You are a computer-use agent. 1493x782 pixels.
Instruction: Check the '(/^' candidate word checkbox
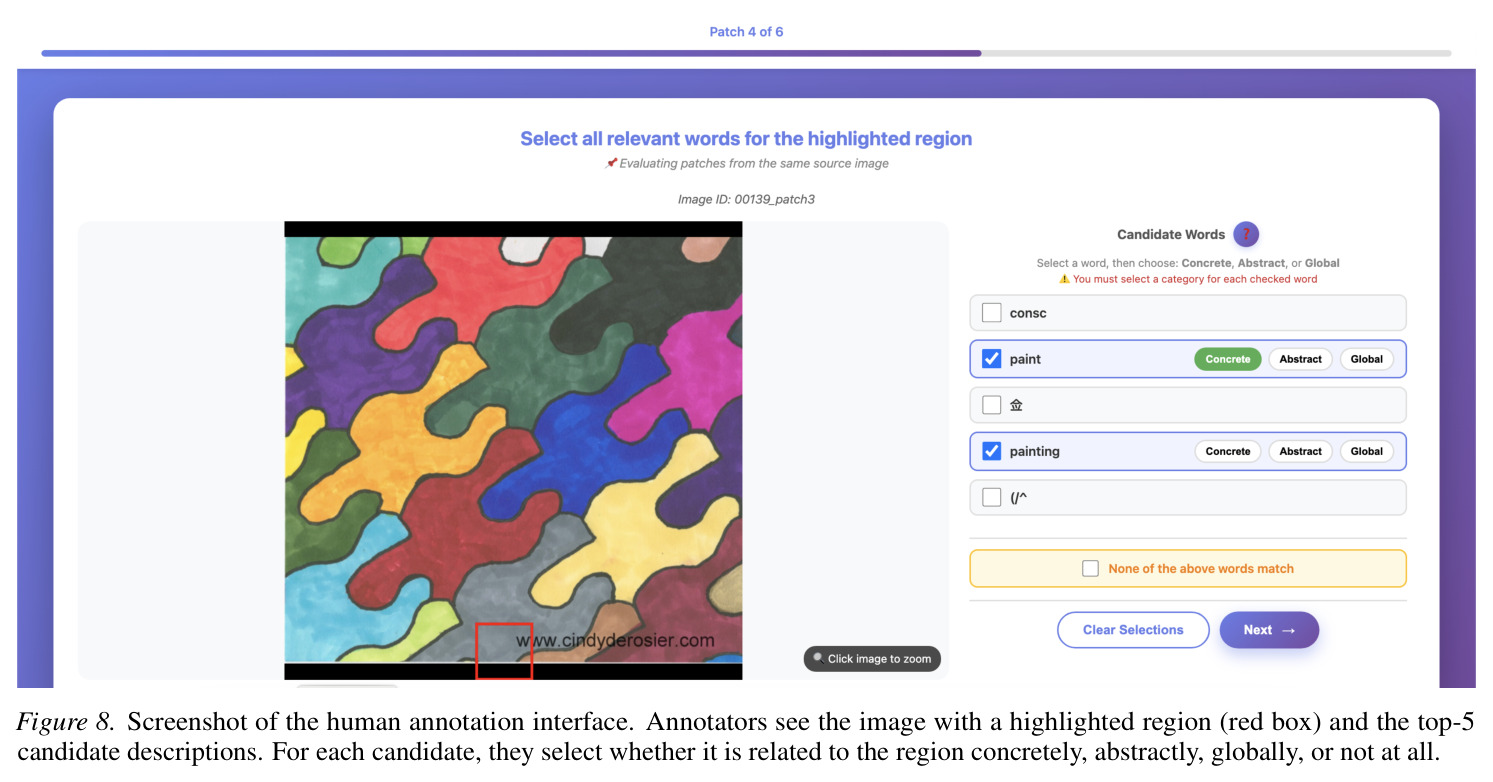point(991,497)
